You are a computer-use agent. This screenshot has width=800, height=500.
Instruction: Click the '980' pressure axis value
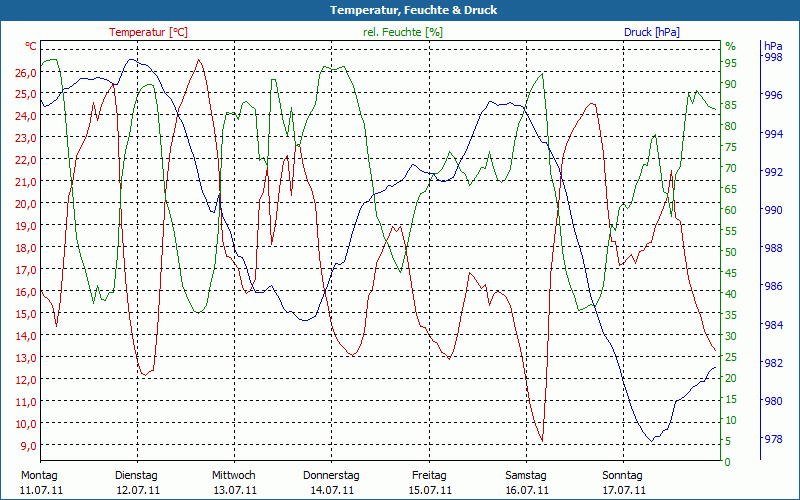[x=773, y=402]
